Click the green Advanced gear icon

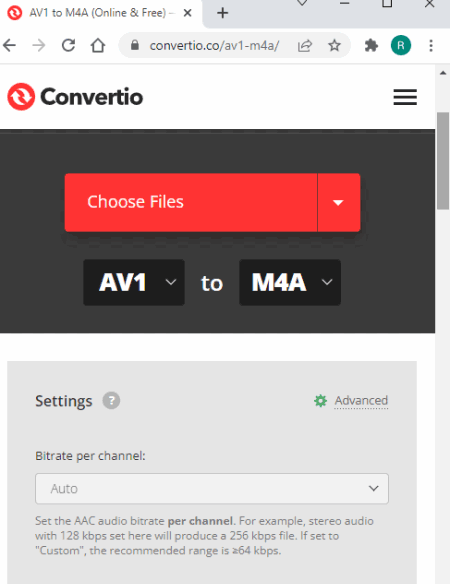(320, 401)
